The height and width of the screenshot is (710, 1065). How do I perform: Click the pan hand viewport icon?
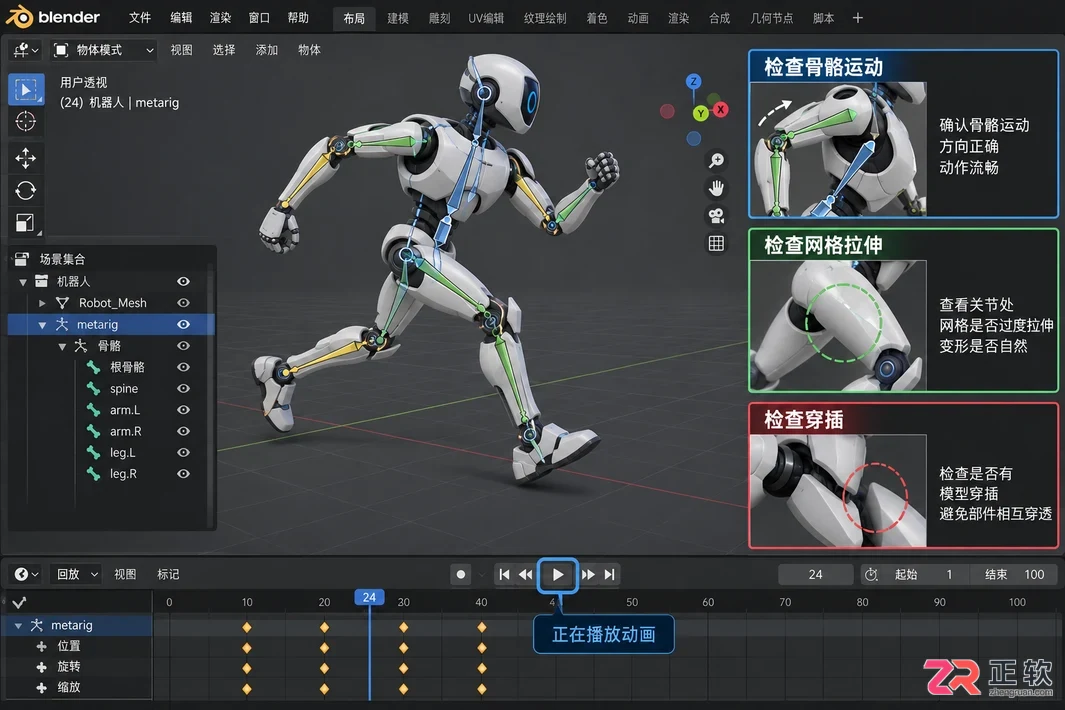[716, 188]
